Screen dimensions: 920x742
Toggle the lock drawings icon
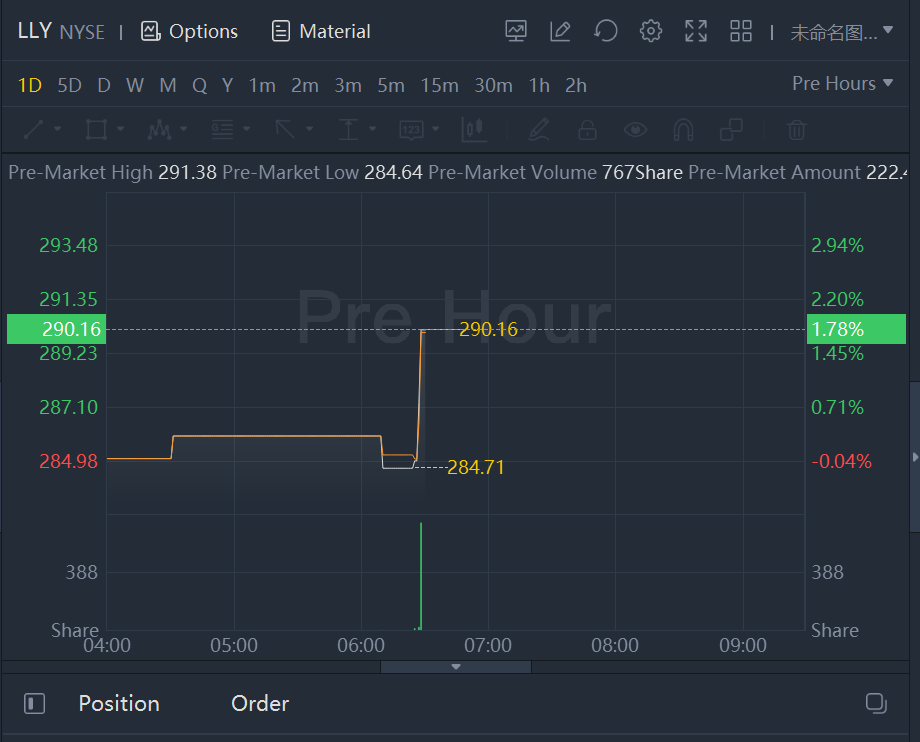point(587,129)
